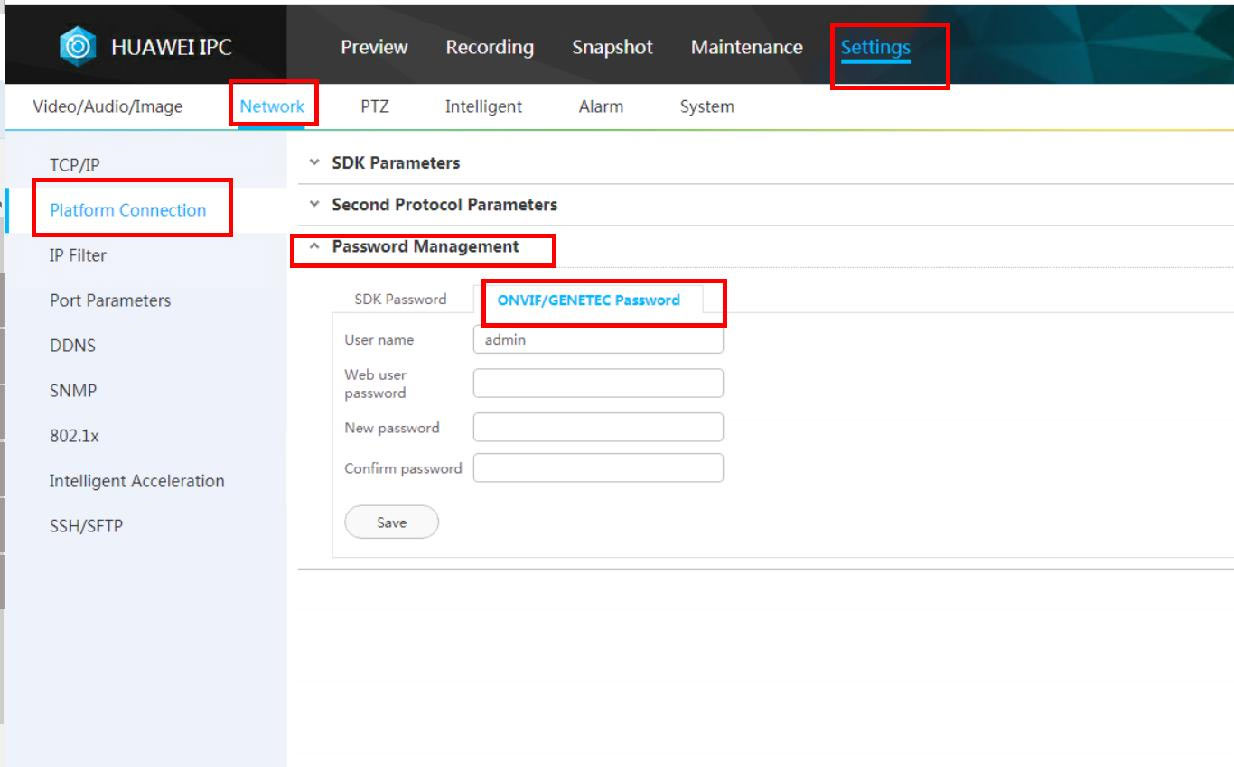Viewport: 1234px width, 767px height.
Task: Open Port Parameters page
Action: tap(110, 300)
